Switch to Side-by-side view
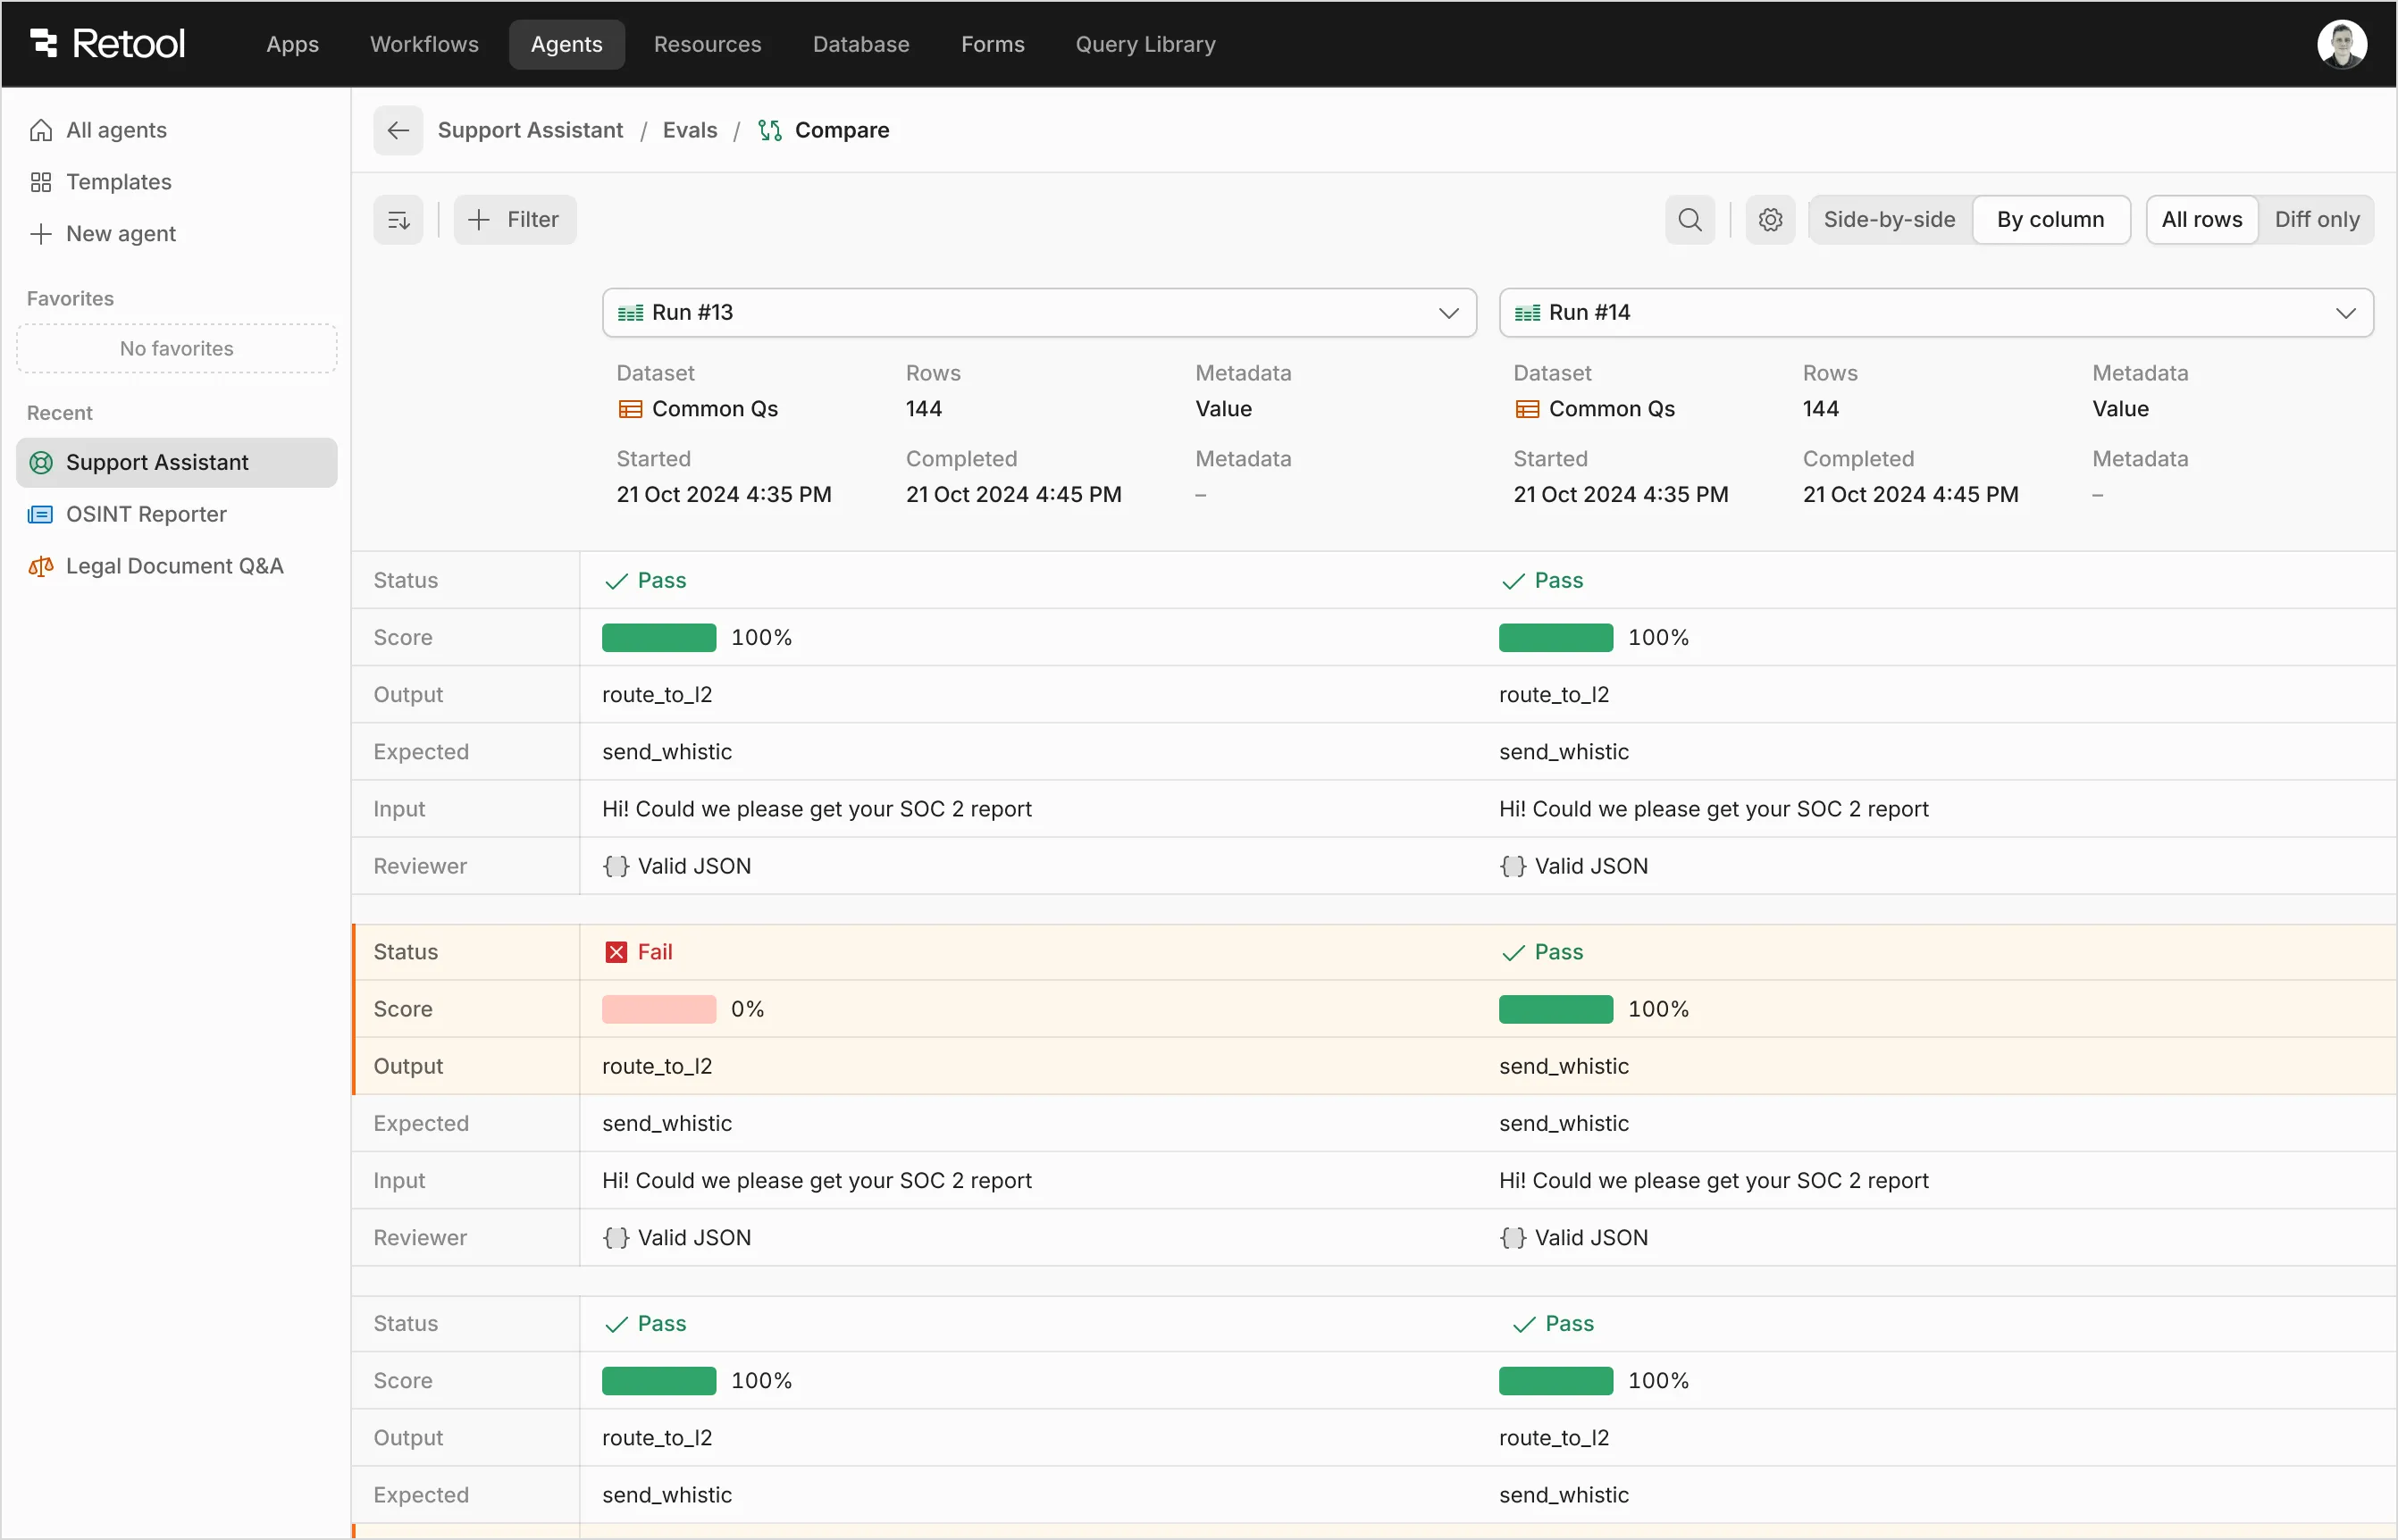 (x=1888, y=219)
